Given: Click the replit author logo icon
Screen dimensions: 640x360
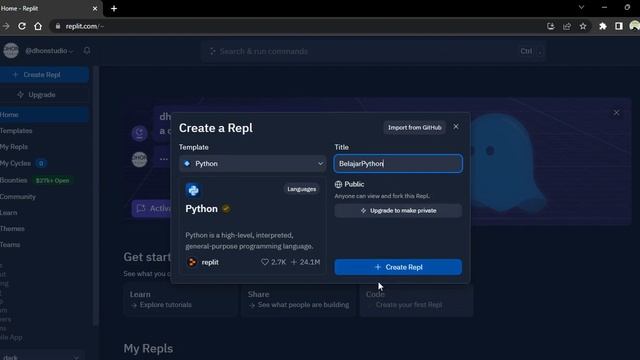Looking at the screenshot, I should 191,262.
